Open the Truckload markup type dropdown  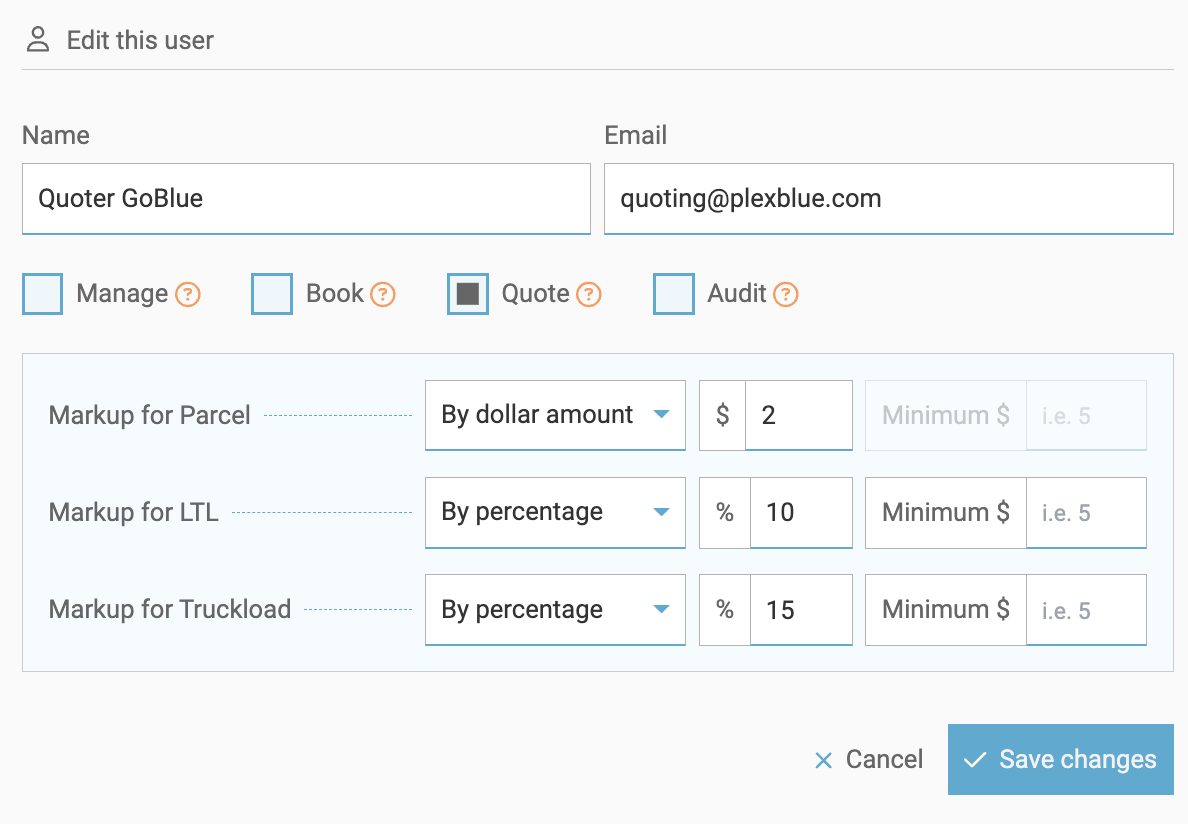coord(555,609)
